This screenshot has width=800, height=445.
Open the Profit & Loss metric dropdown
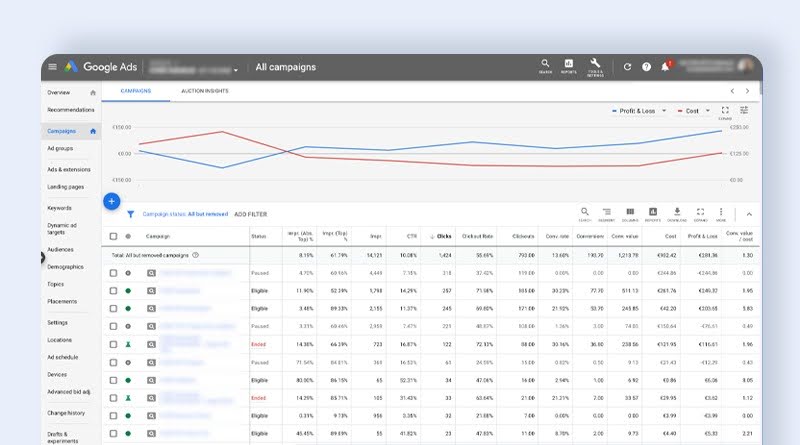coord(664,111)
